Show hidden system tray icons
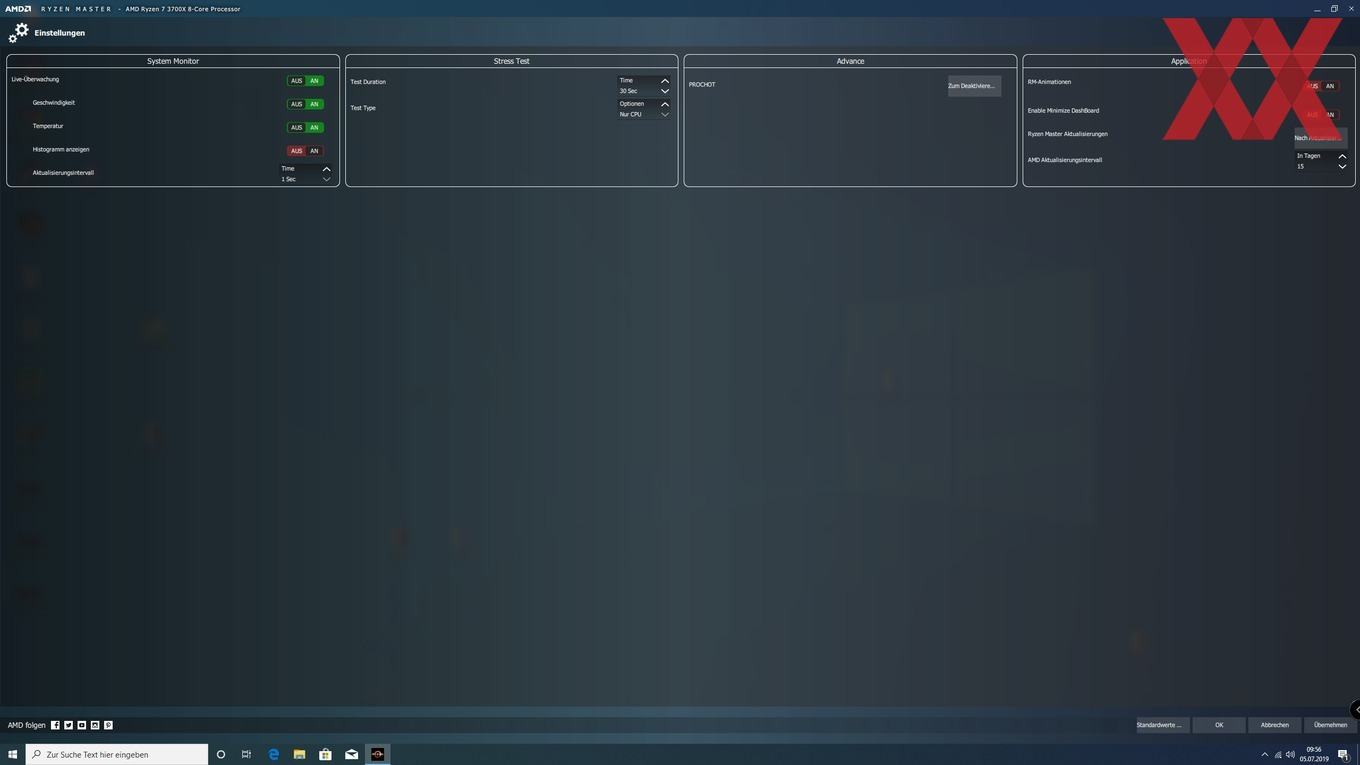Viewport: 1360px width, 765px height. 1264,754
